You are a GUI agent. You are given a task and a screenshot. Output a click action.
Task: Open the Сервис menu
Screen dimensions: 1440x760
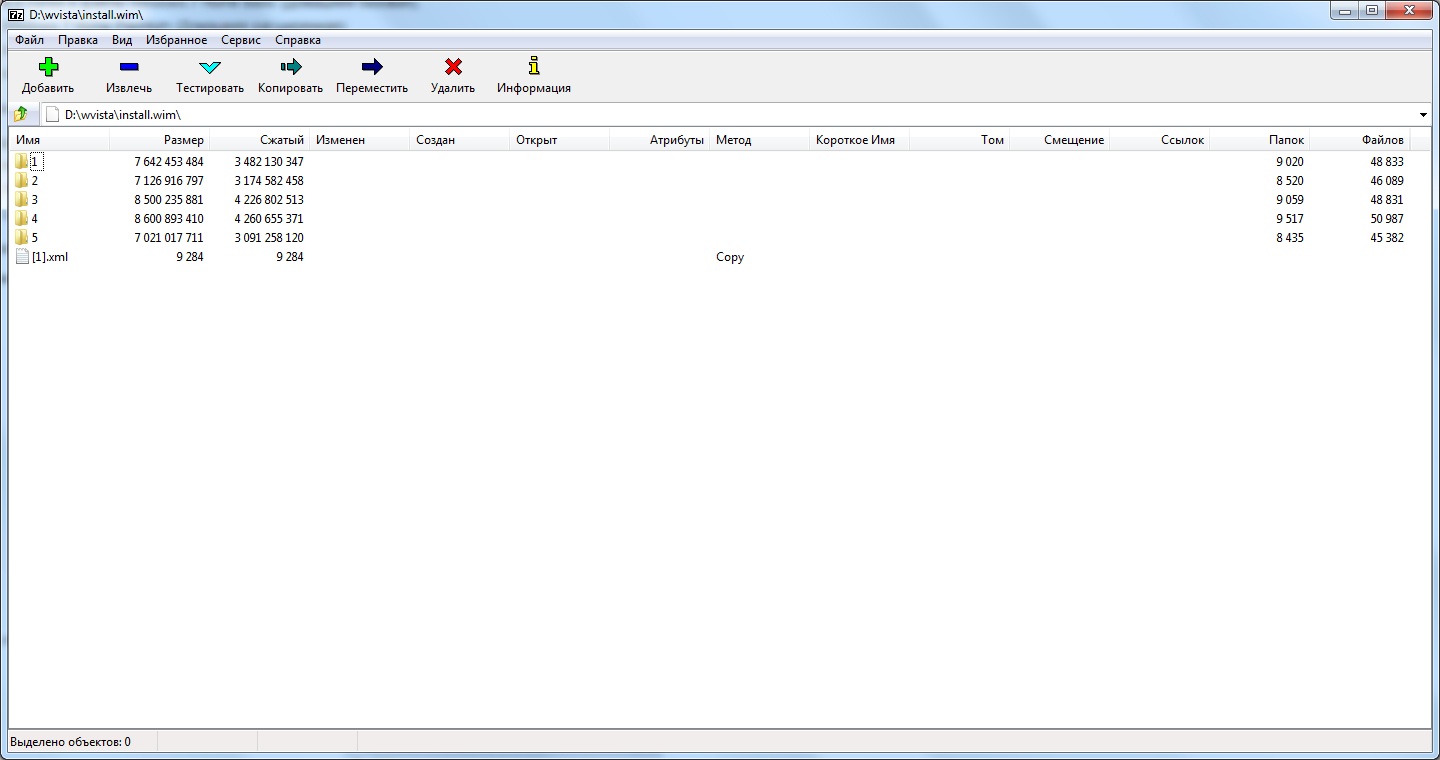click(x=241, y=40)
